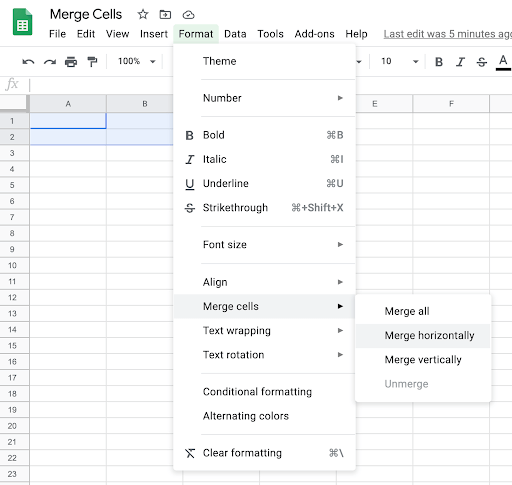Viewport: 512px width, 485px height.
Task: Open the Edit menu
Action: (x=86, y=34)
